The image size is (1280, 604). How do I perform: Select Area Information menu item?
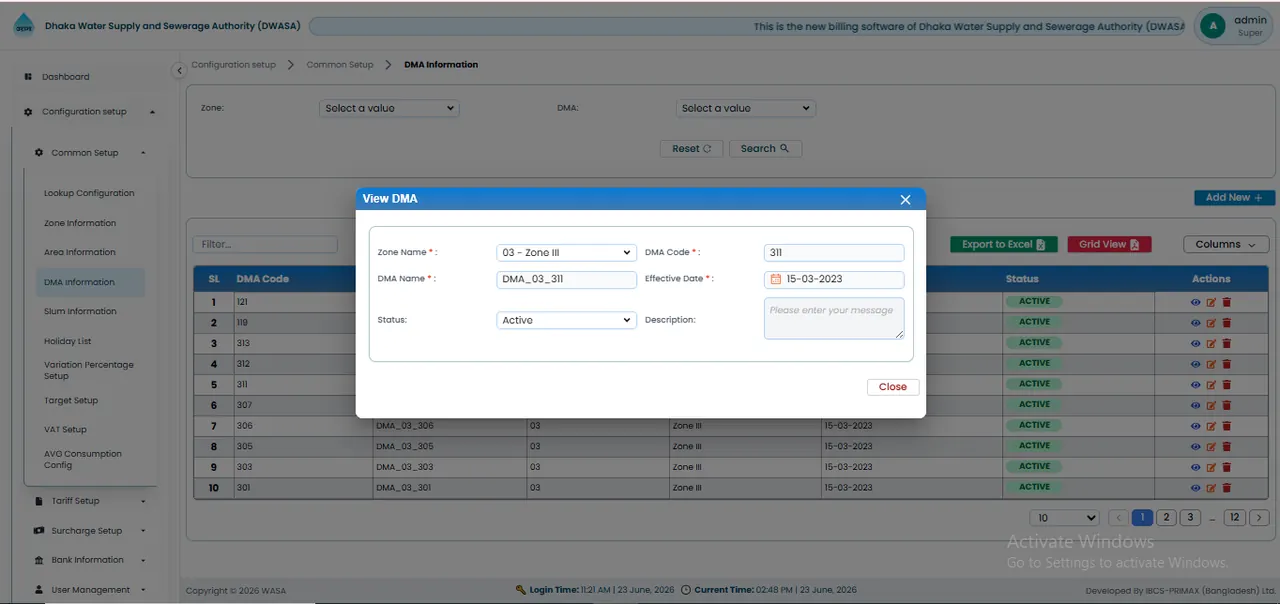tap(80, 252)
